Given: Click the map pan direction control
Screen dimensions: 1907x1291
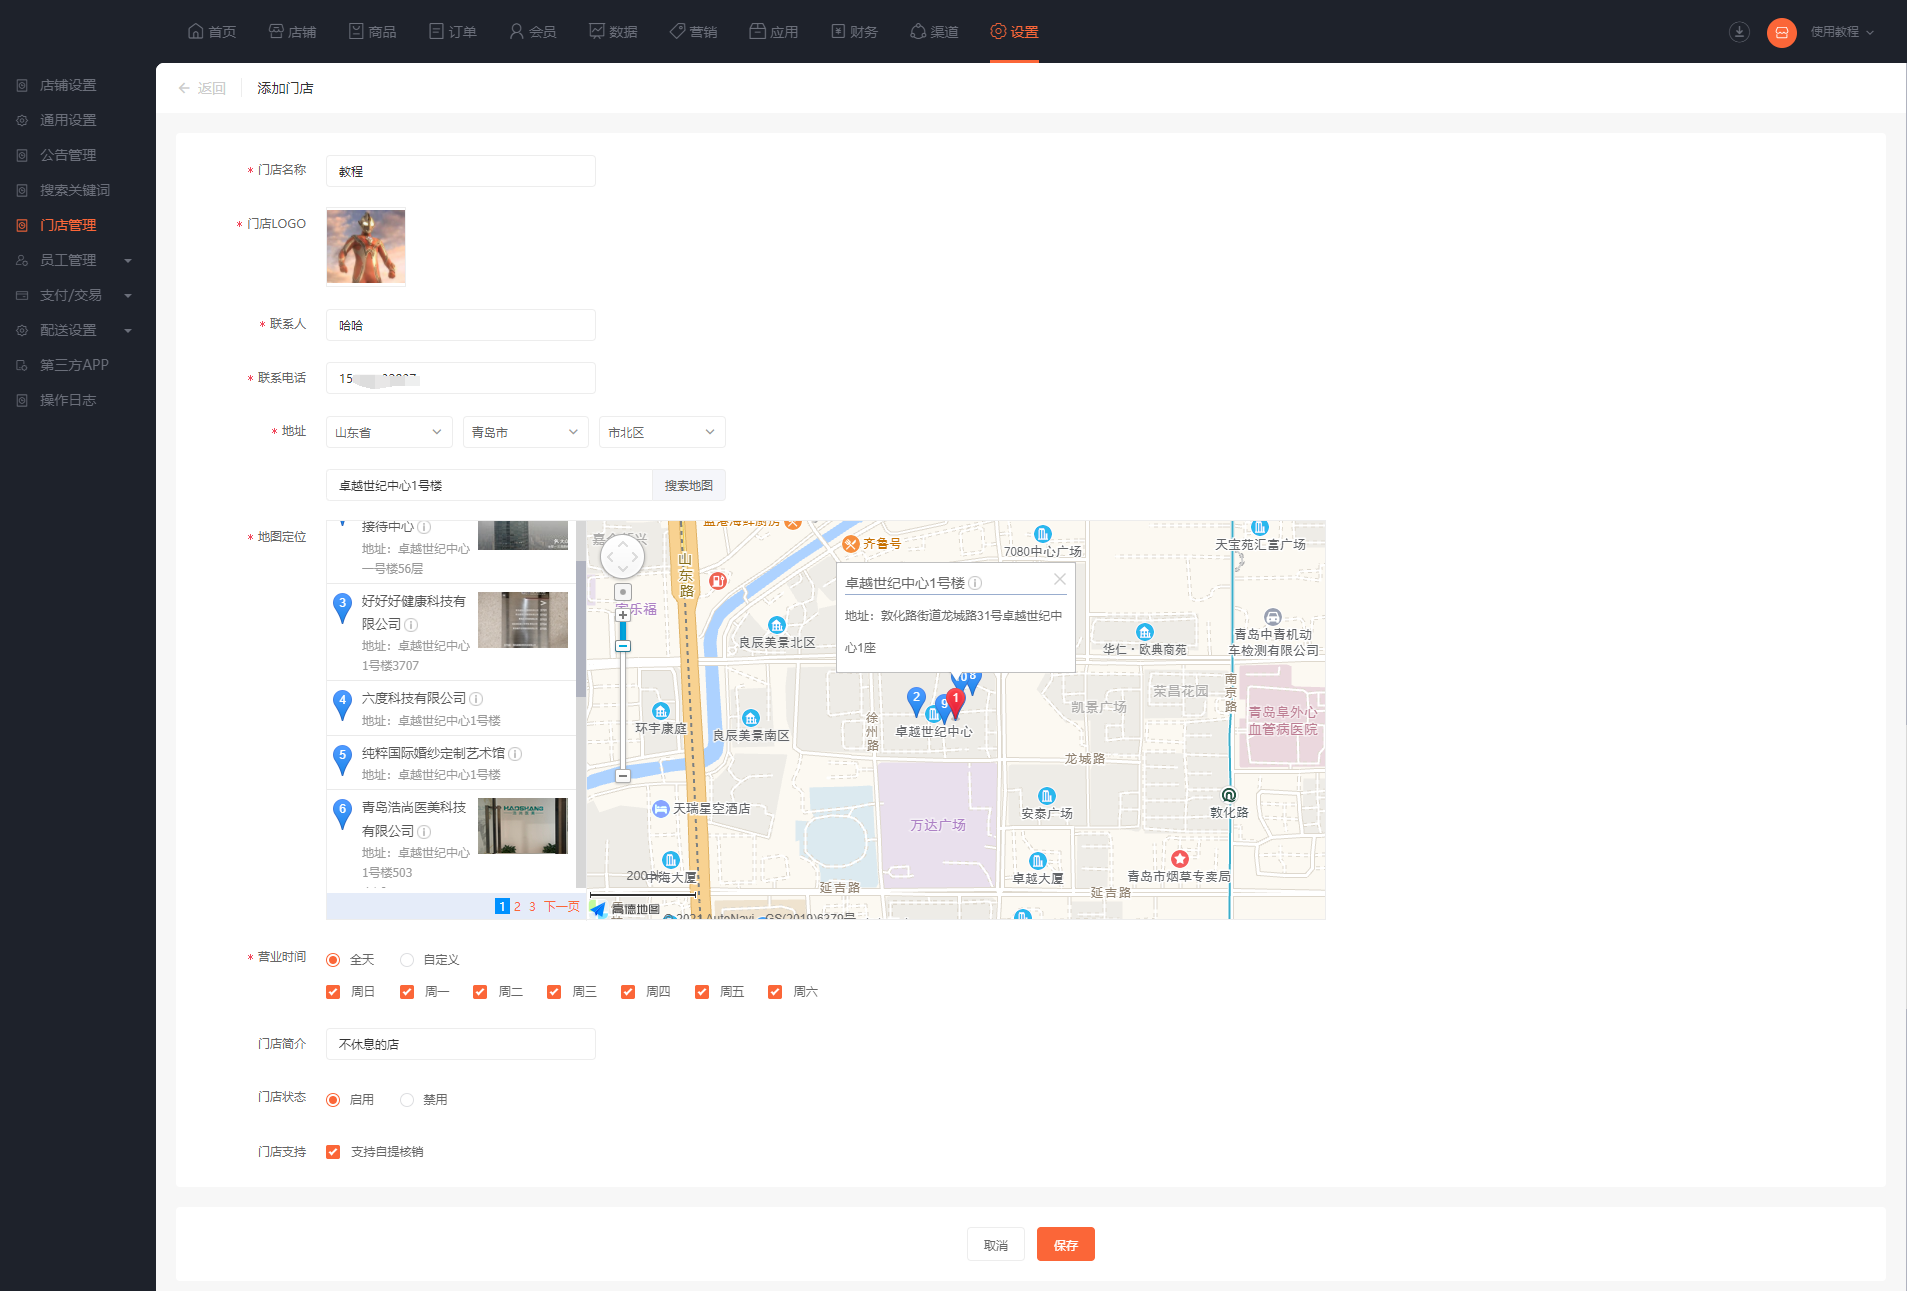Looking at the screenshot, I should pyautogui.click(x=622, y=556).
